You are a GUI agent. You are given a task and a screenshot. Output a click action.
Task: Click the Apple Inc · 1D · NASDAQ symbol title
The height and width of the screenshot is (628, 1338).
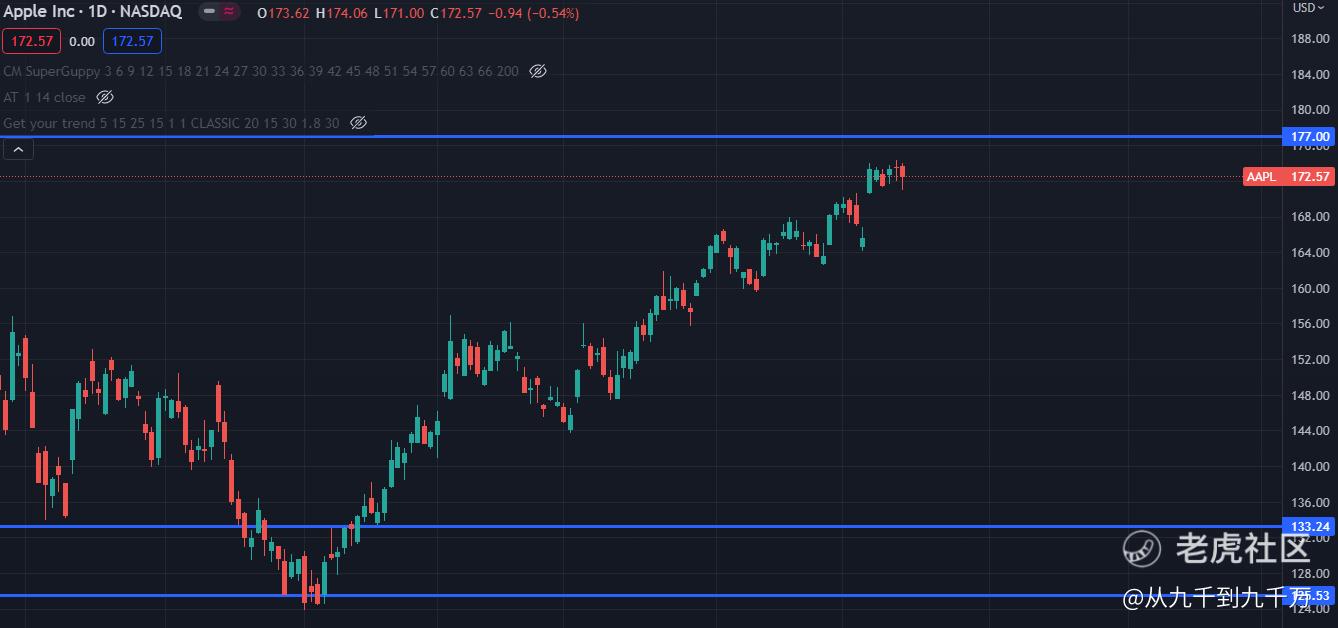click(x=91, y=12)
